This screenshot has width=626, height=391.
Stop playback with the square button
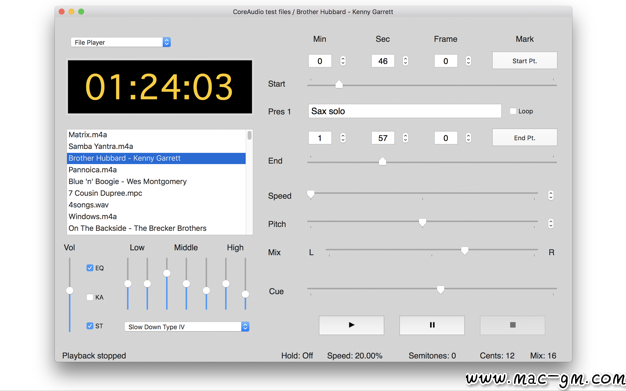tap(513, 325)
